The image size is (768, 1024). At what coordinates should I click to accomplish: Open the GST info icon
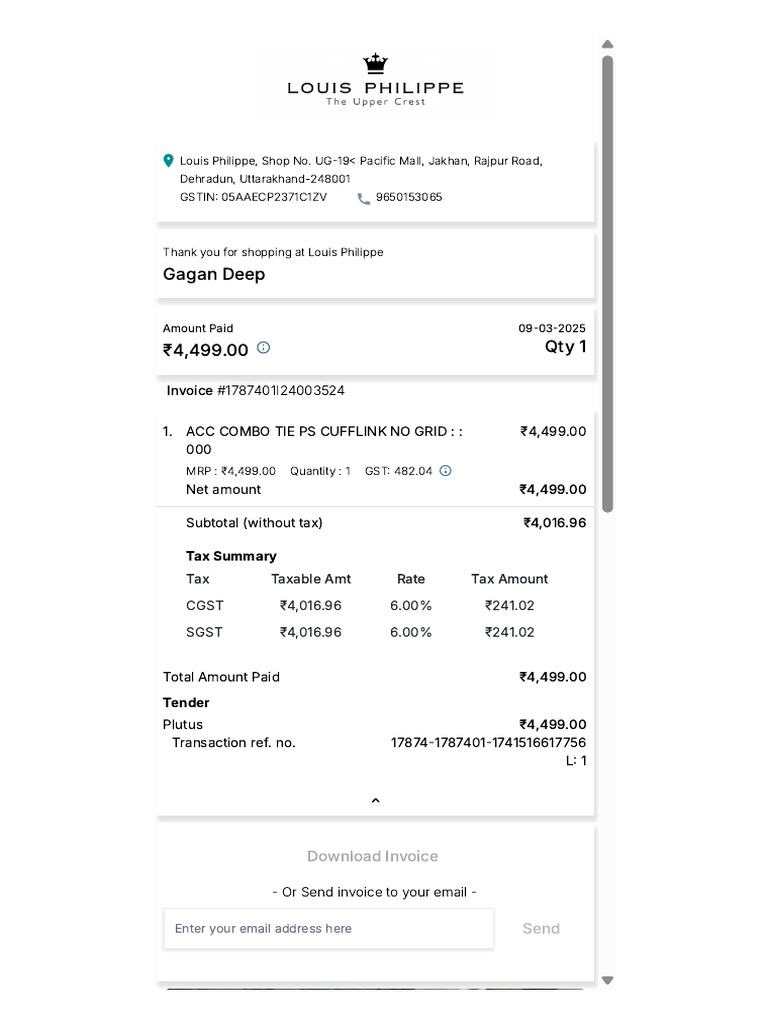[446, 470]
